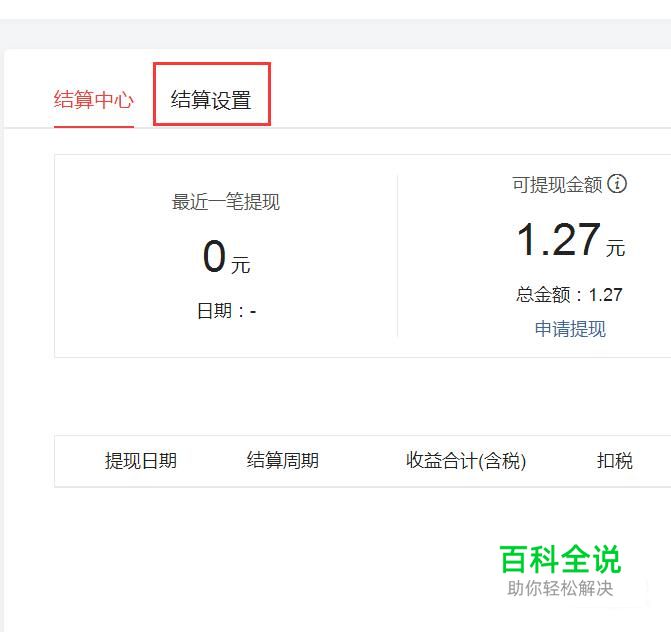Click the 日期：- text
671x632 pixels.
coord(226,311)
